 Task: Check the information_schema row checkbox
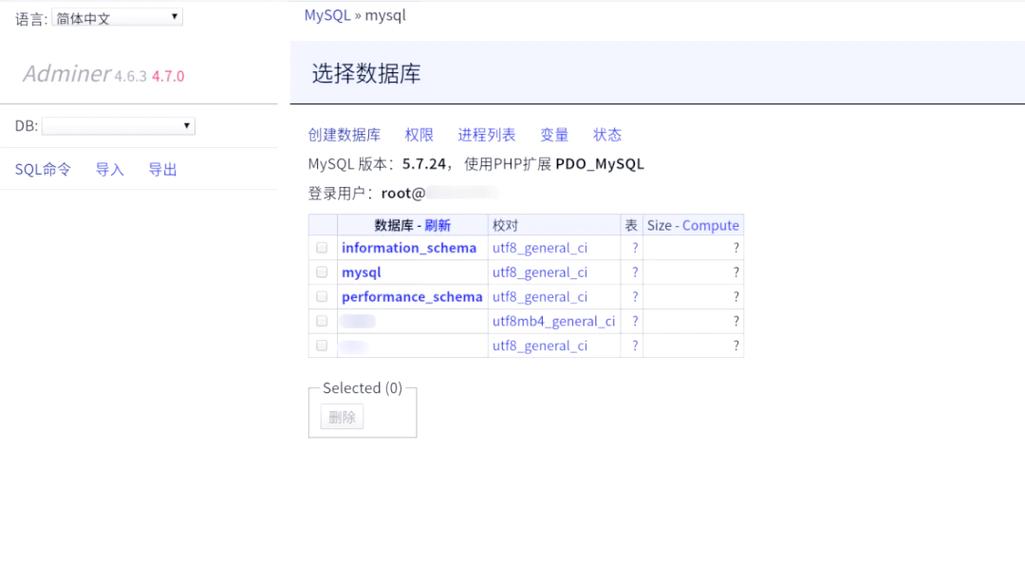coord(322,248)
